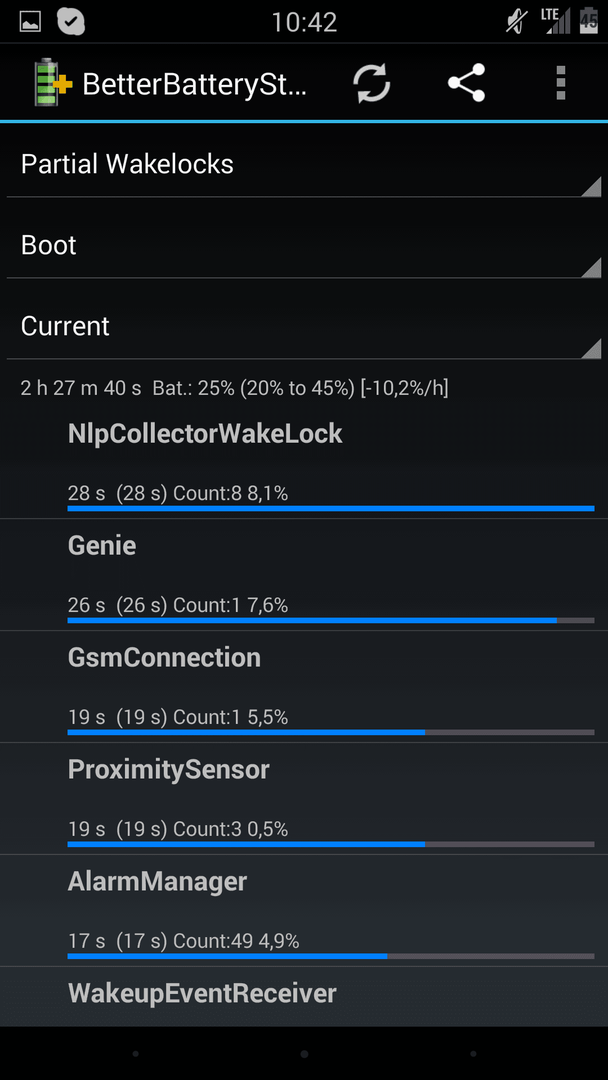Tap the checkmark notification icon

(x=70, y=21)
